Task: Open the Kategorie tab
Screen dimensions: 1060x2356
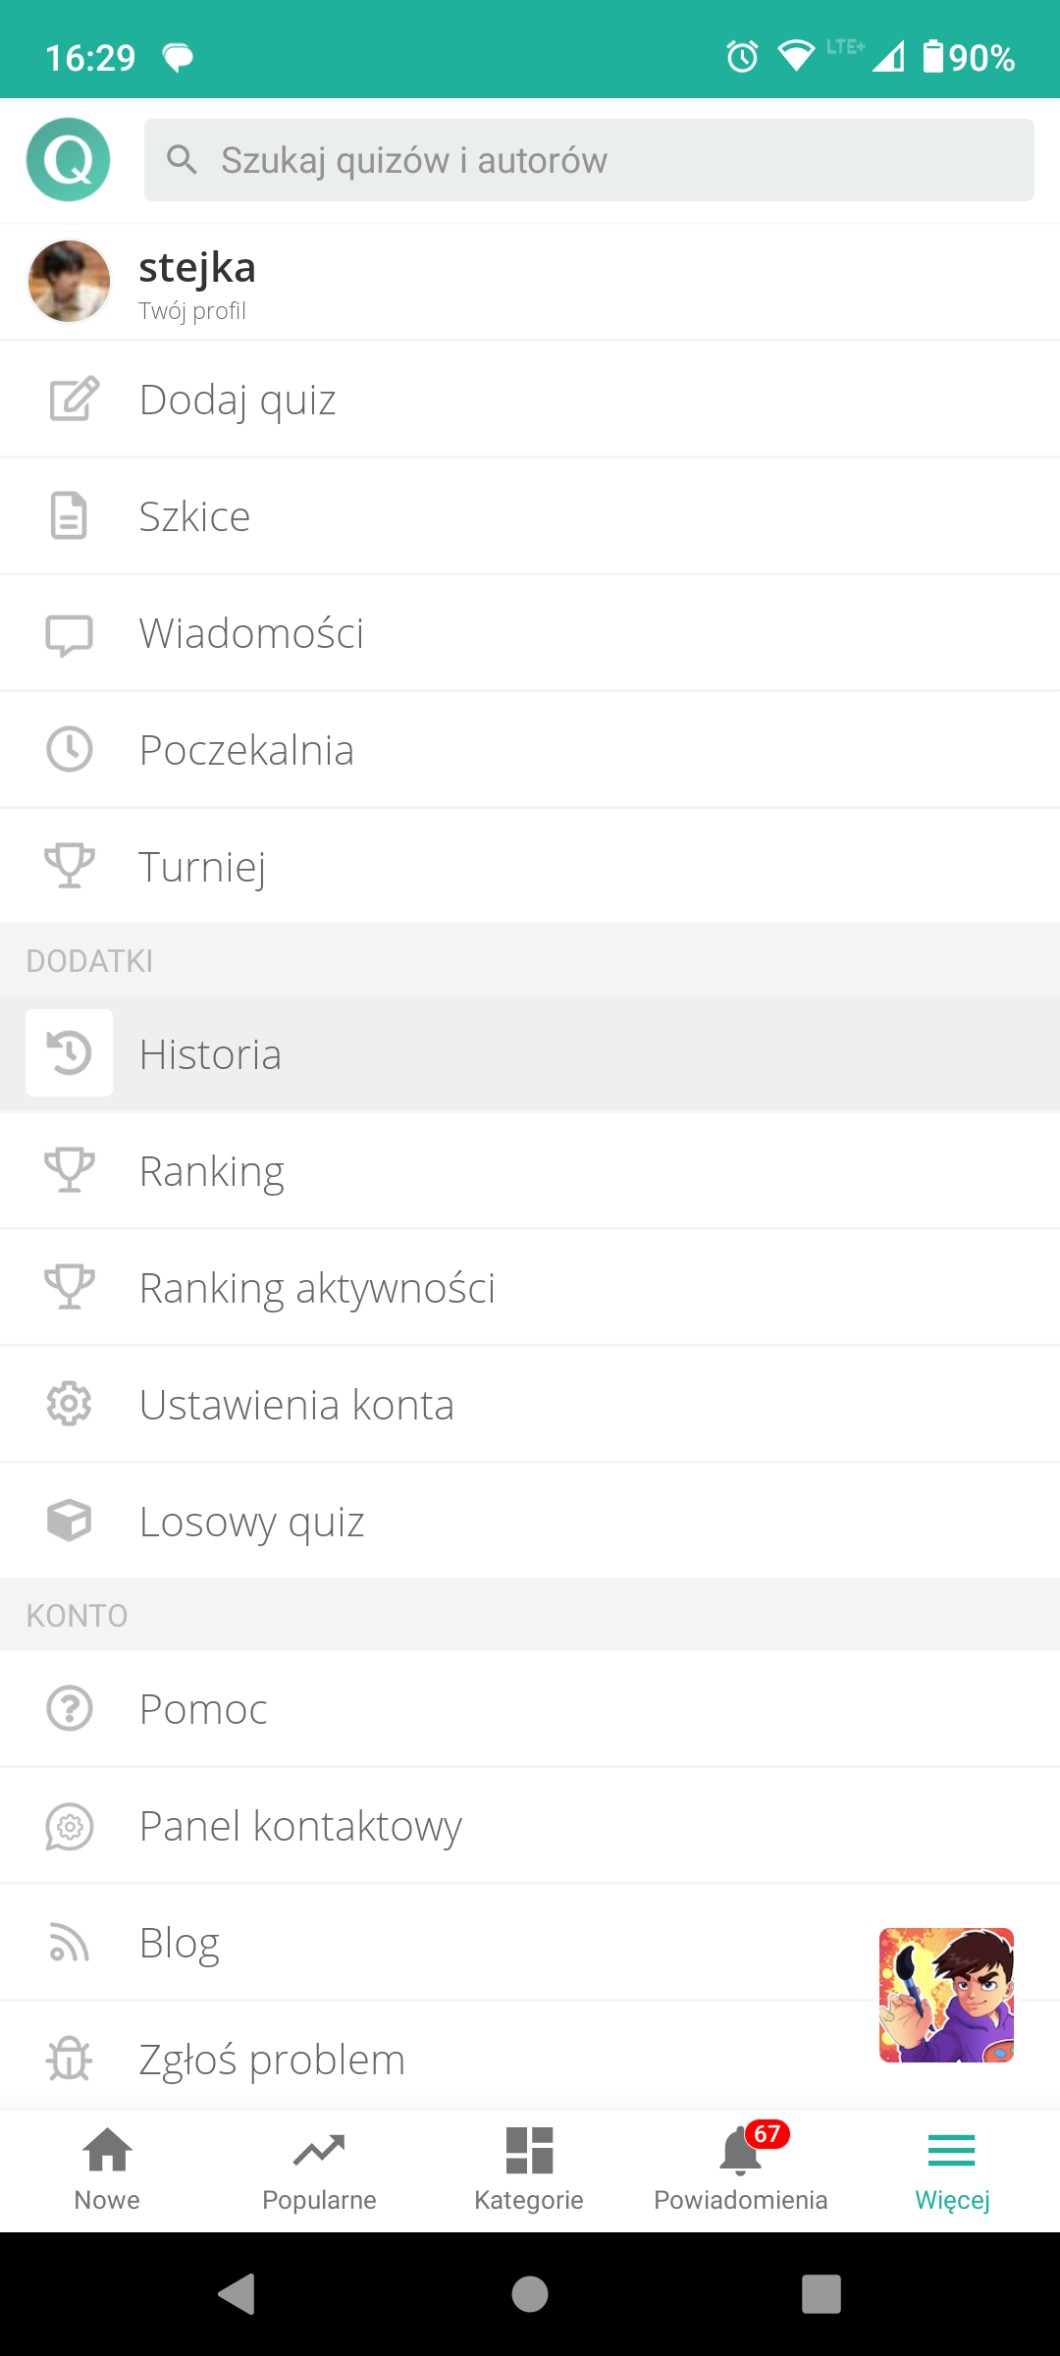Action: [529, 2168]
